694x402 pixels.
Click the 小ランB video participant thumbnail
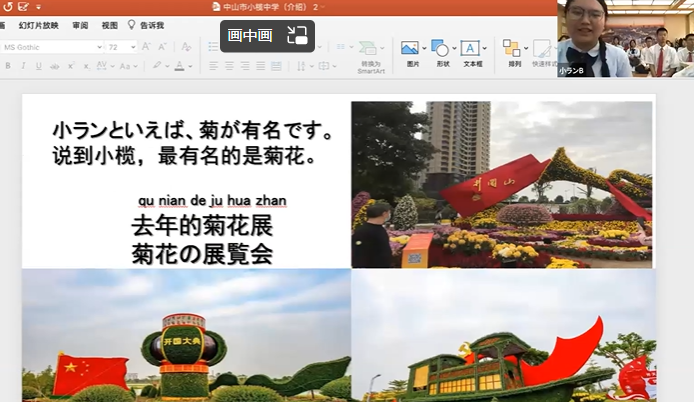tap(625, 39)
